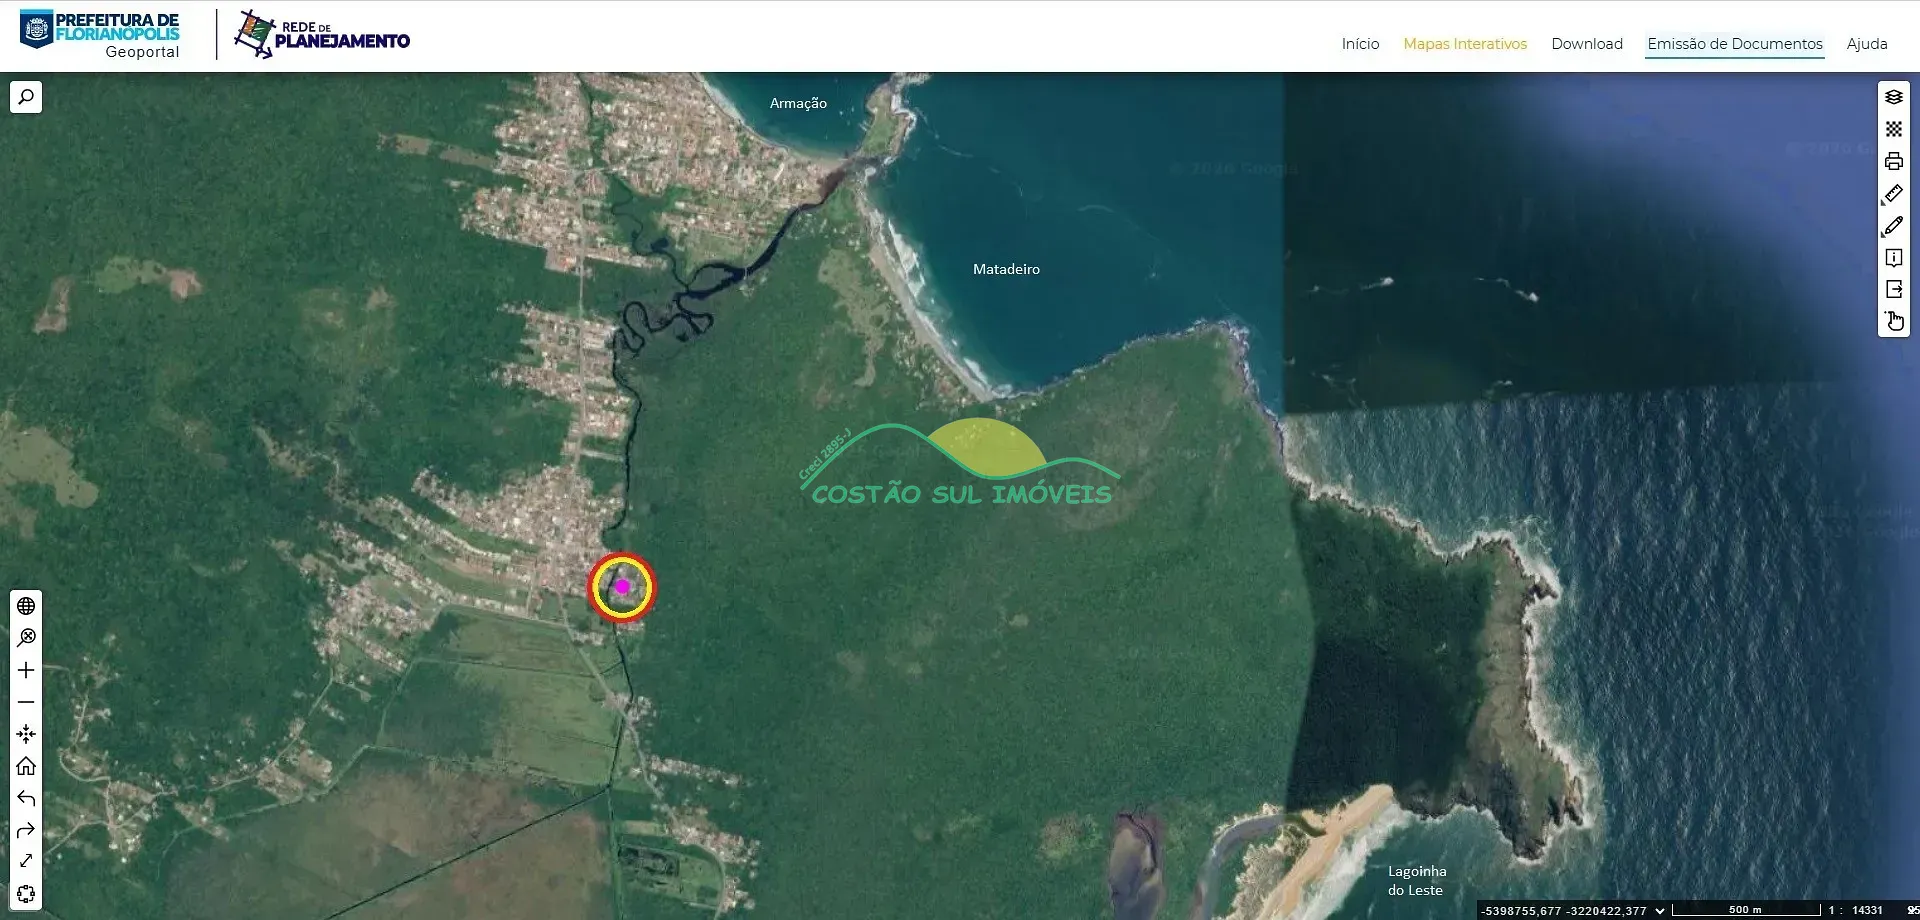Click the map scale value 14331

(1867, 911)
